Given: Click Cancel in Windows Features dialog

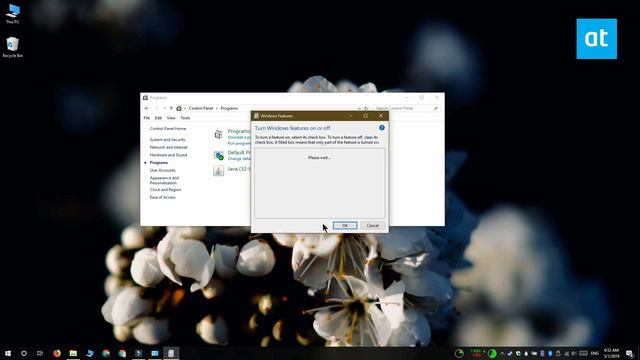Looking at the screenshot, I should 373,226.
